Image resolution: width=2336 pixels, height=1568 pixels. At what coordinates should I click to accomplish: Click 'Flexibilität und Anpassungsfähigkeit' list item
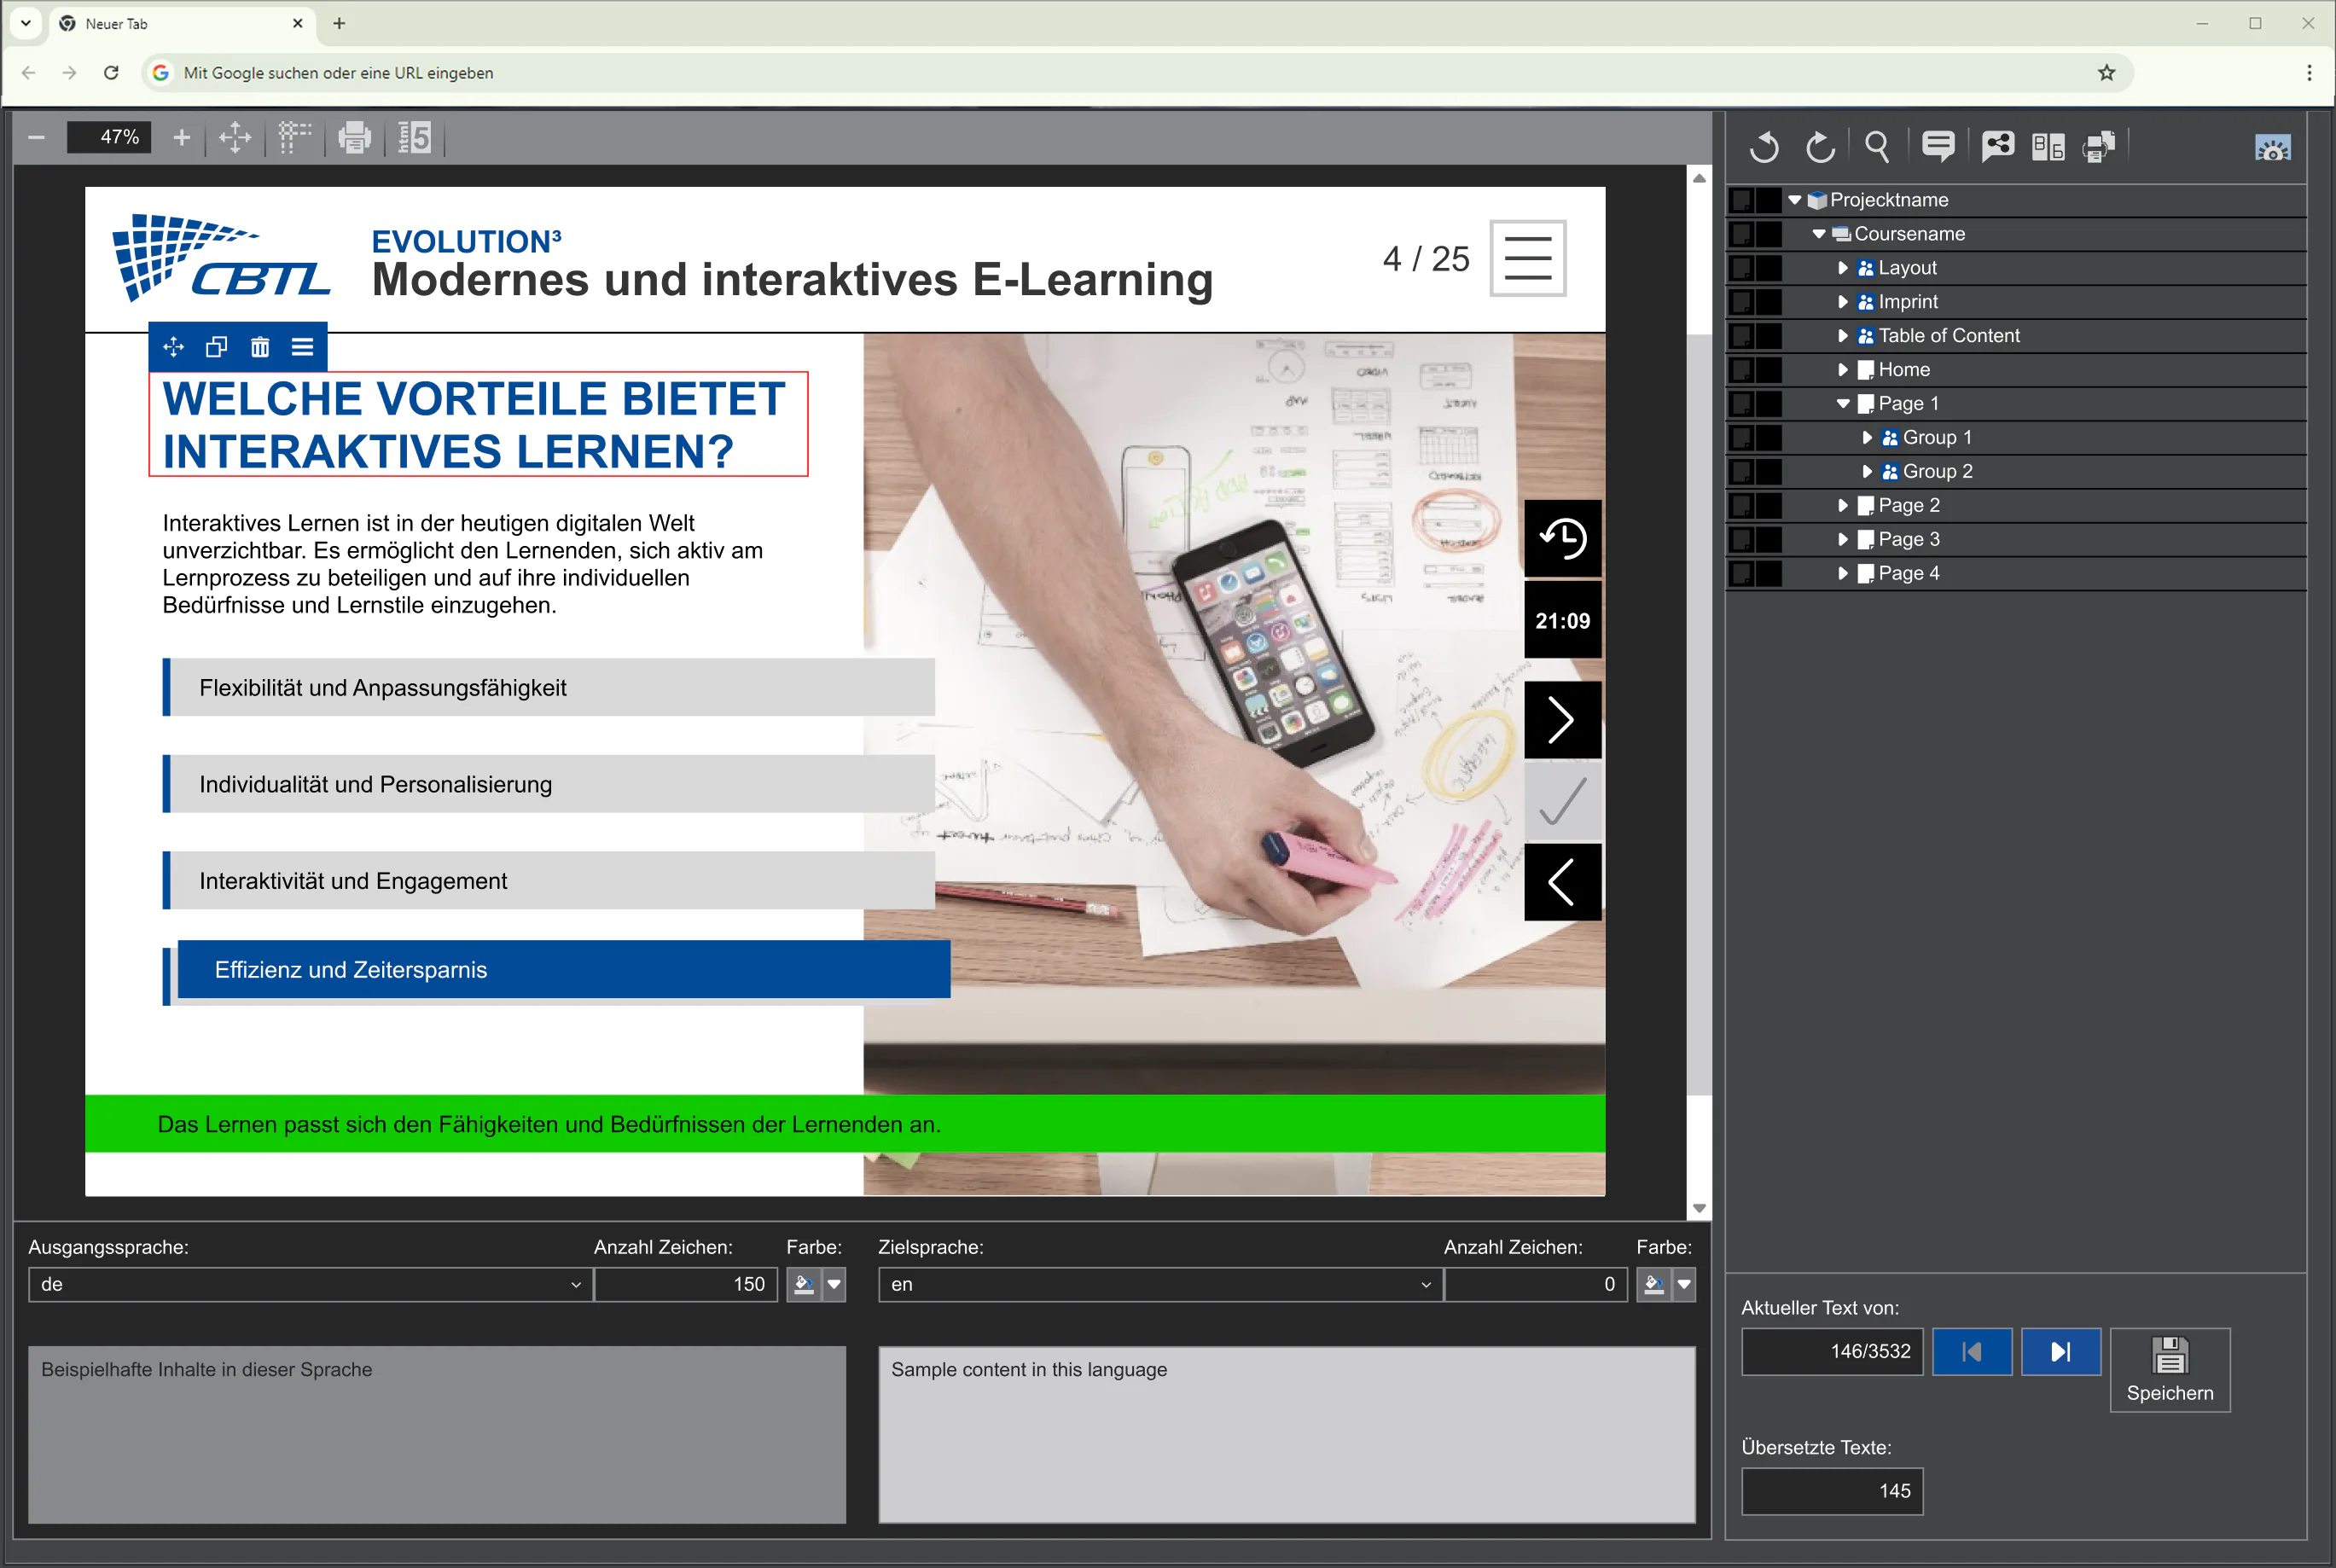click(548, 688)
